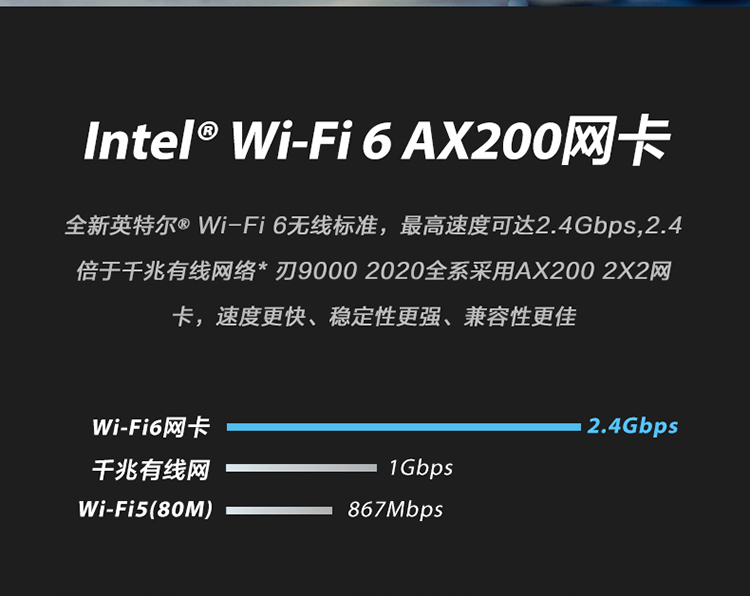Click the blue 2.4Gbps value
750x596 pixels.
(632, 426)
